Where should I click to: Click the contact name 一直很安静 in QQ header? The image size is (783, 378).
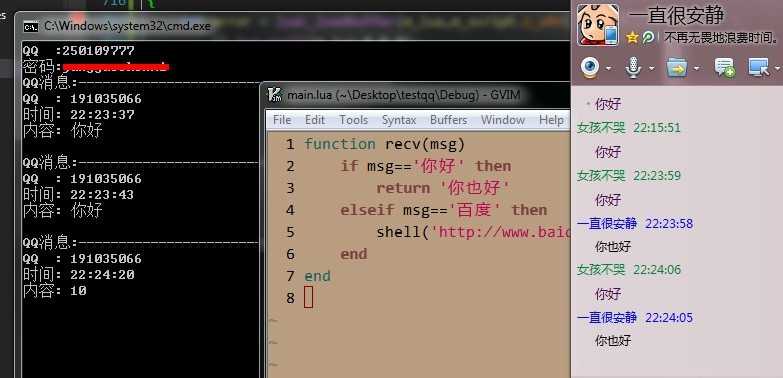pyautogui.click(x=676, y=15)
